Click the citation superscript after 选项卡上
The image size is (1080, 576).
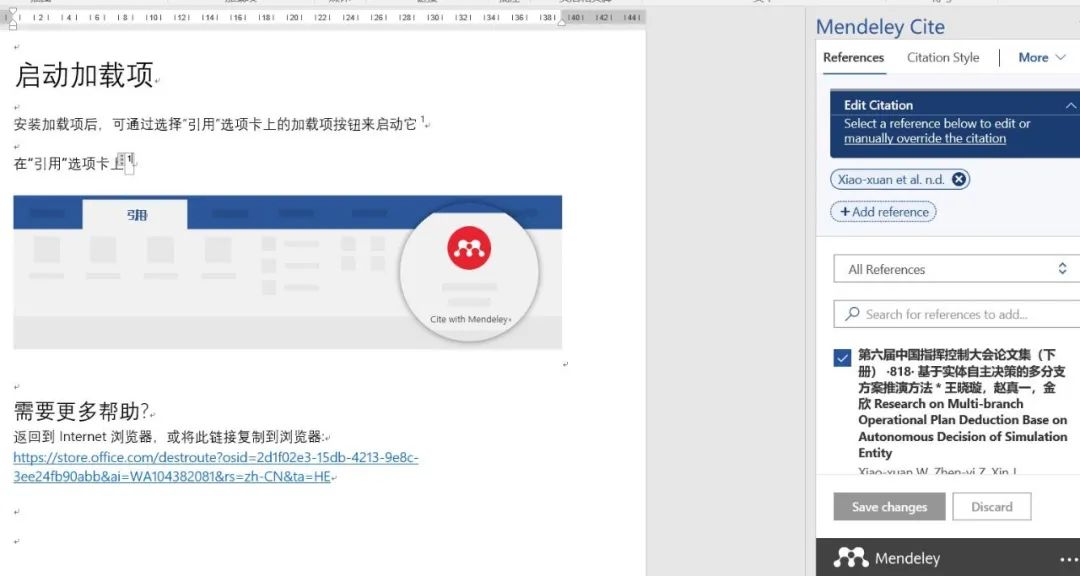(x=129, y=159)
